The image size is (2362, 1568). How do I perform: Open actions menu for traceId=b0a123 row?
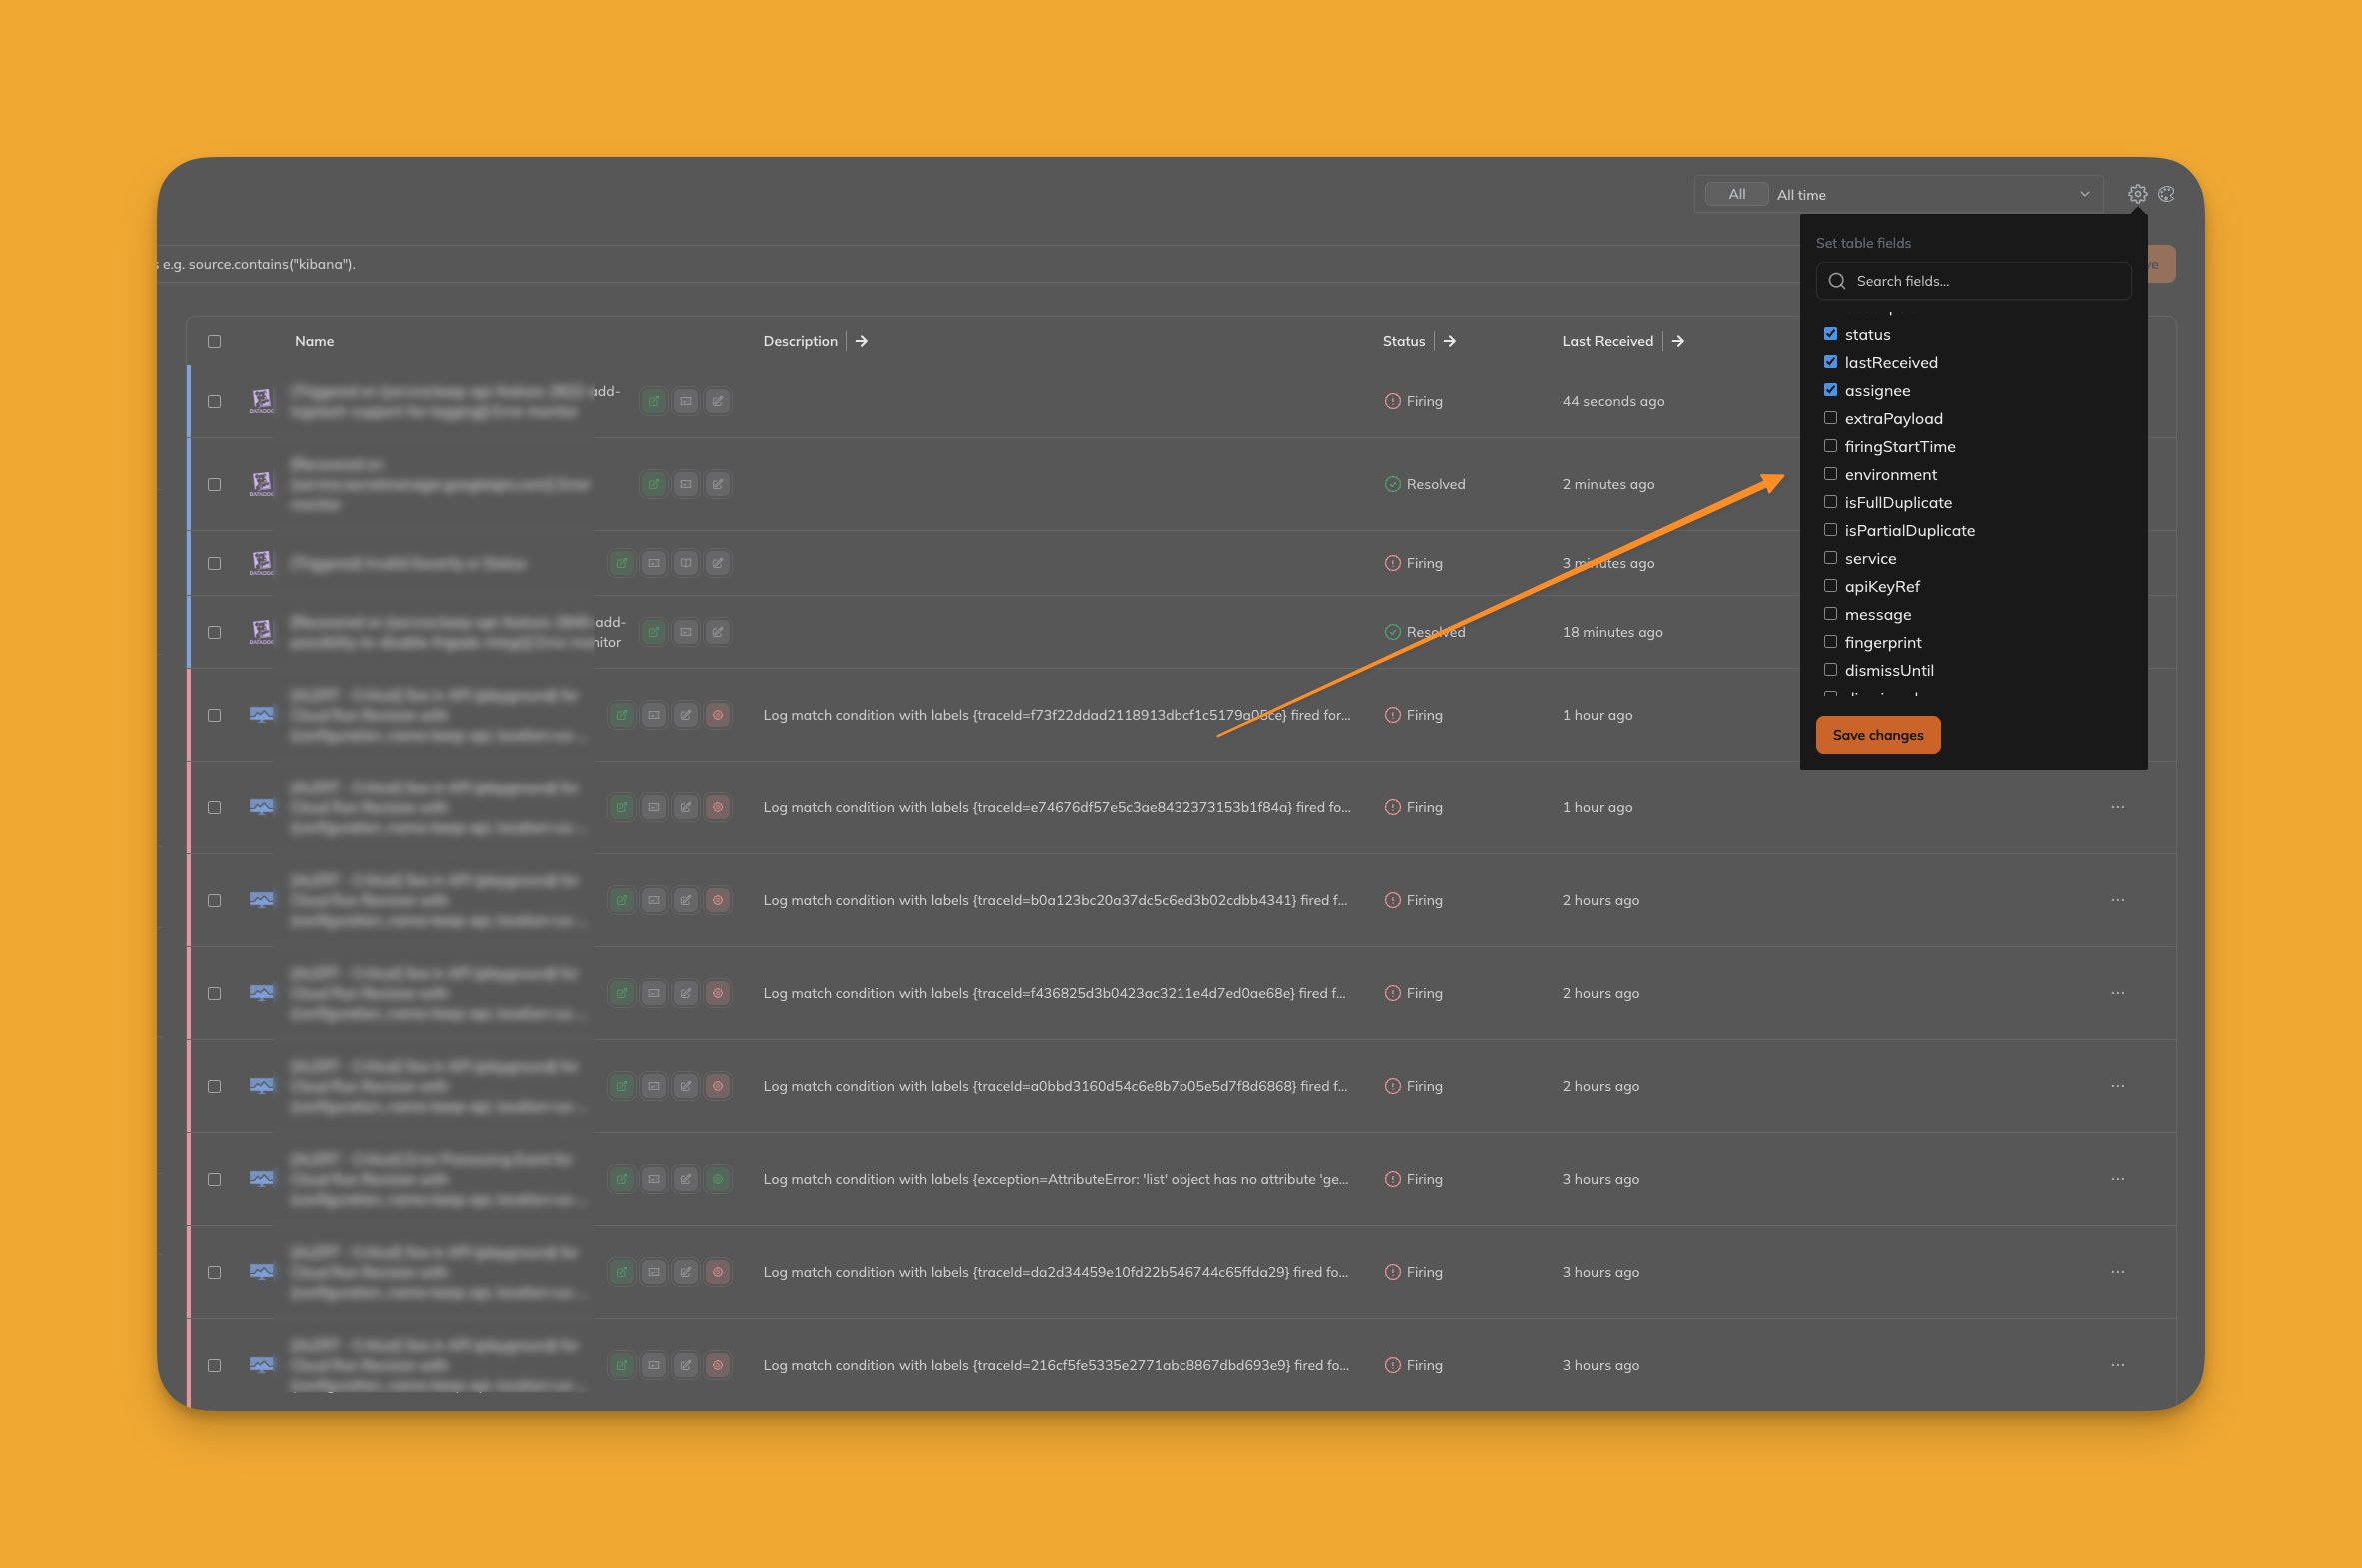(2118, 901)
